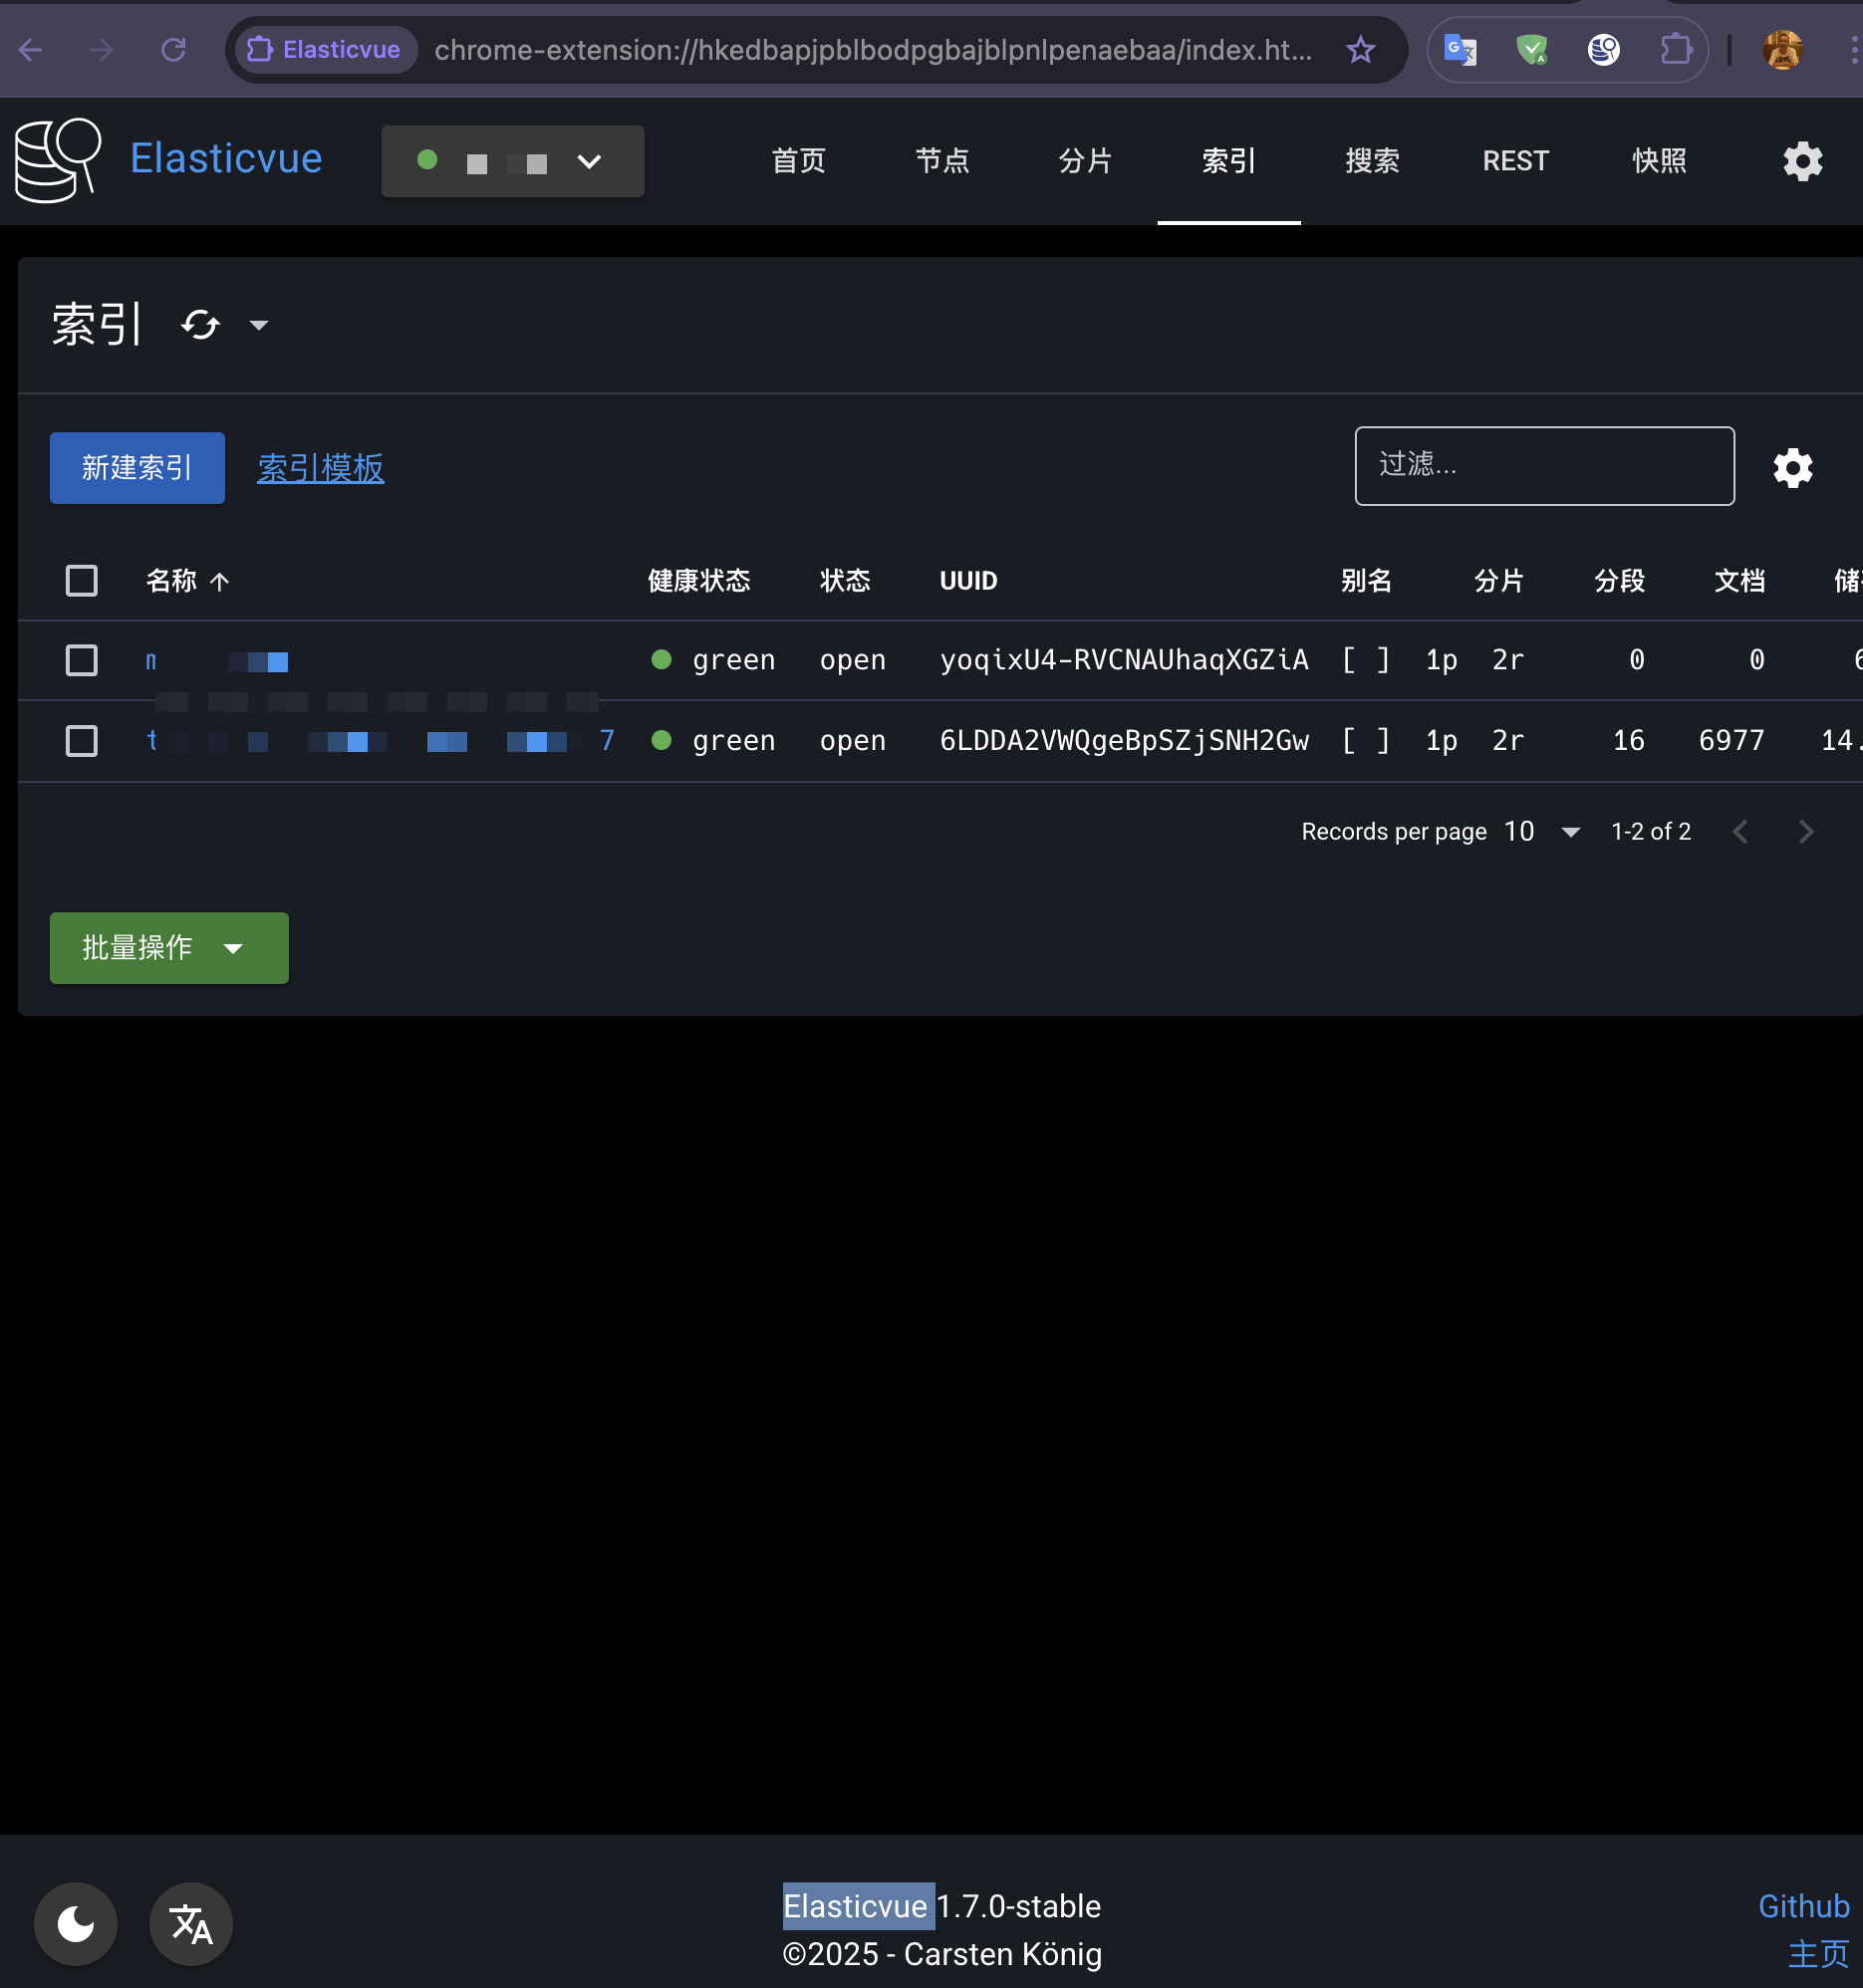Click the 1.7.0-stable version text

(1019, 1906)
